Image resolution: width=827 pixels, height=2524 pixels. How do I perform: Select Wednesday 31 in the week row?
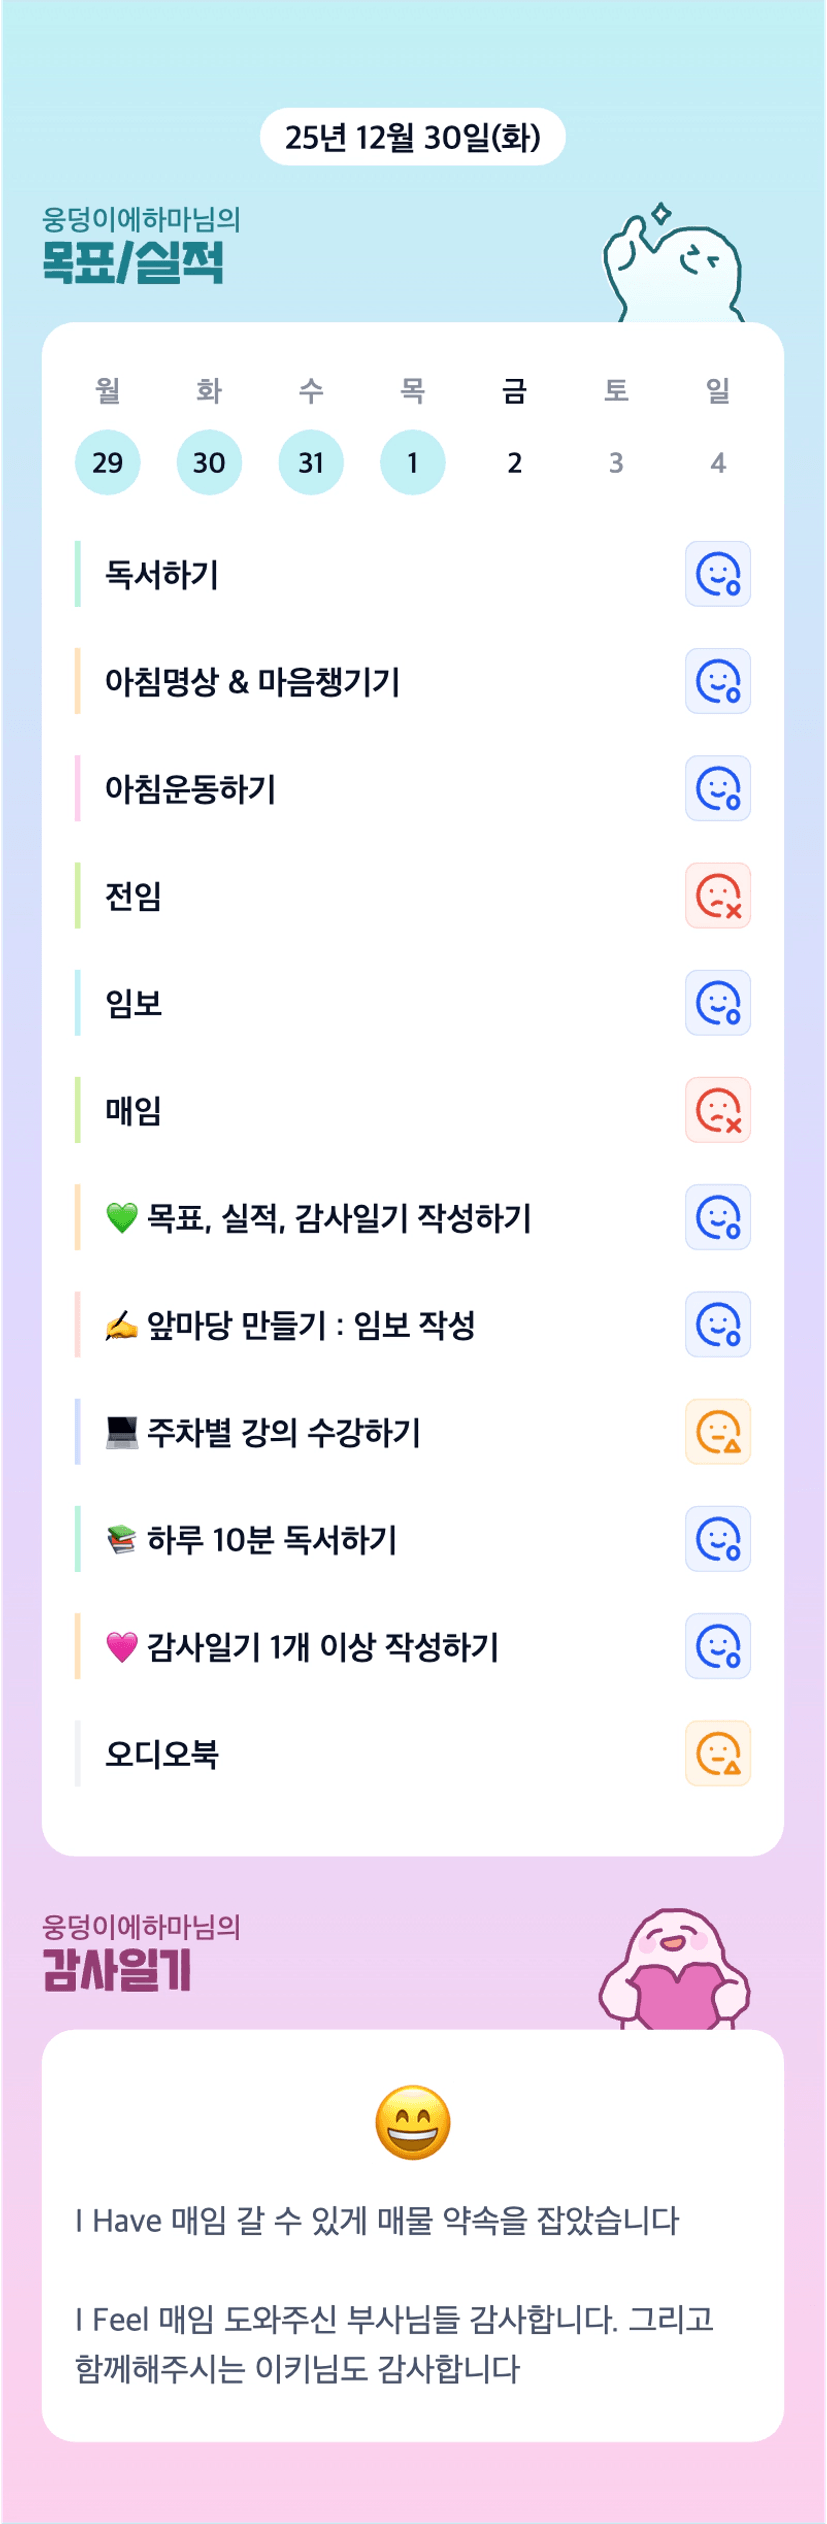click(311, 462)
